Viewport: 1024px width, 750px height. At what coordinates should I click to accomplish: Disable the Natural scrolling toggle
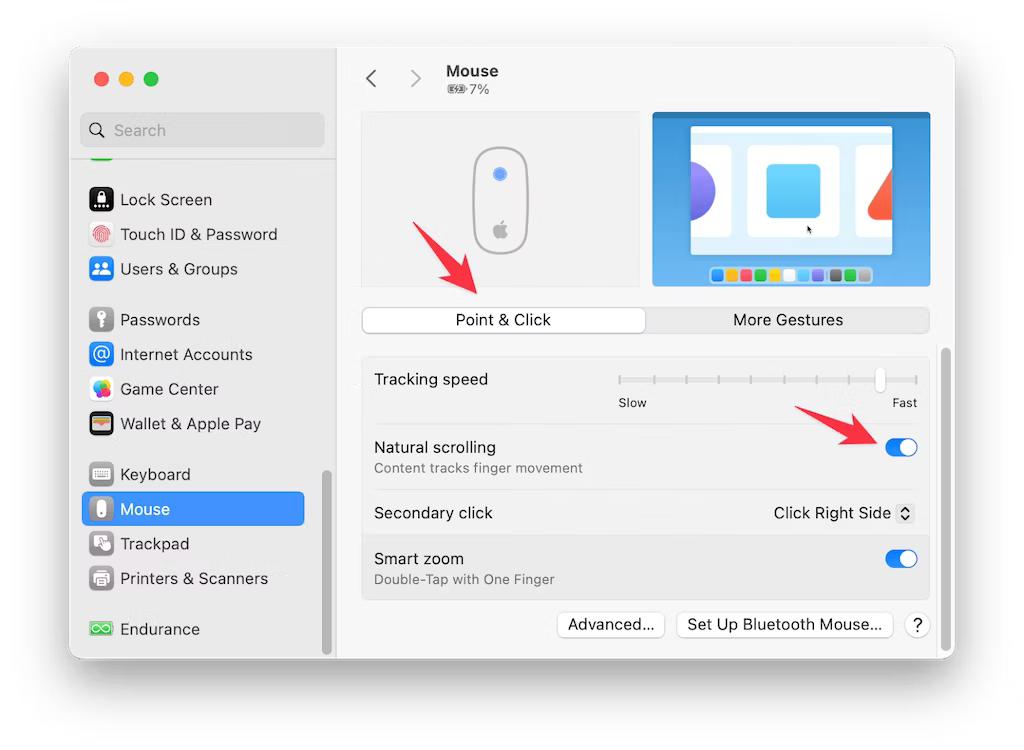(900, 448)
